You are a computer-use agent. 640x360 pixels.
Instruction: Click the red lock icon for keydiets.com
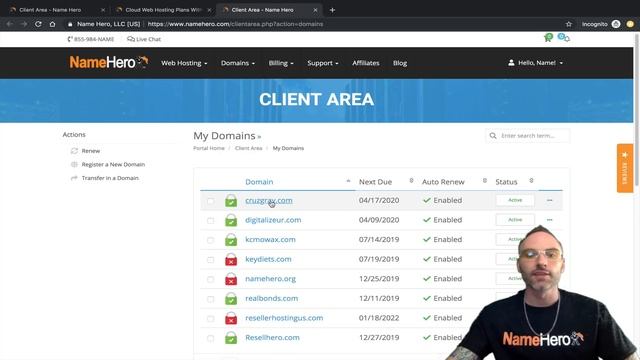click(x=231, y=259)
